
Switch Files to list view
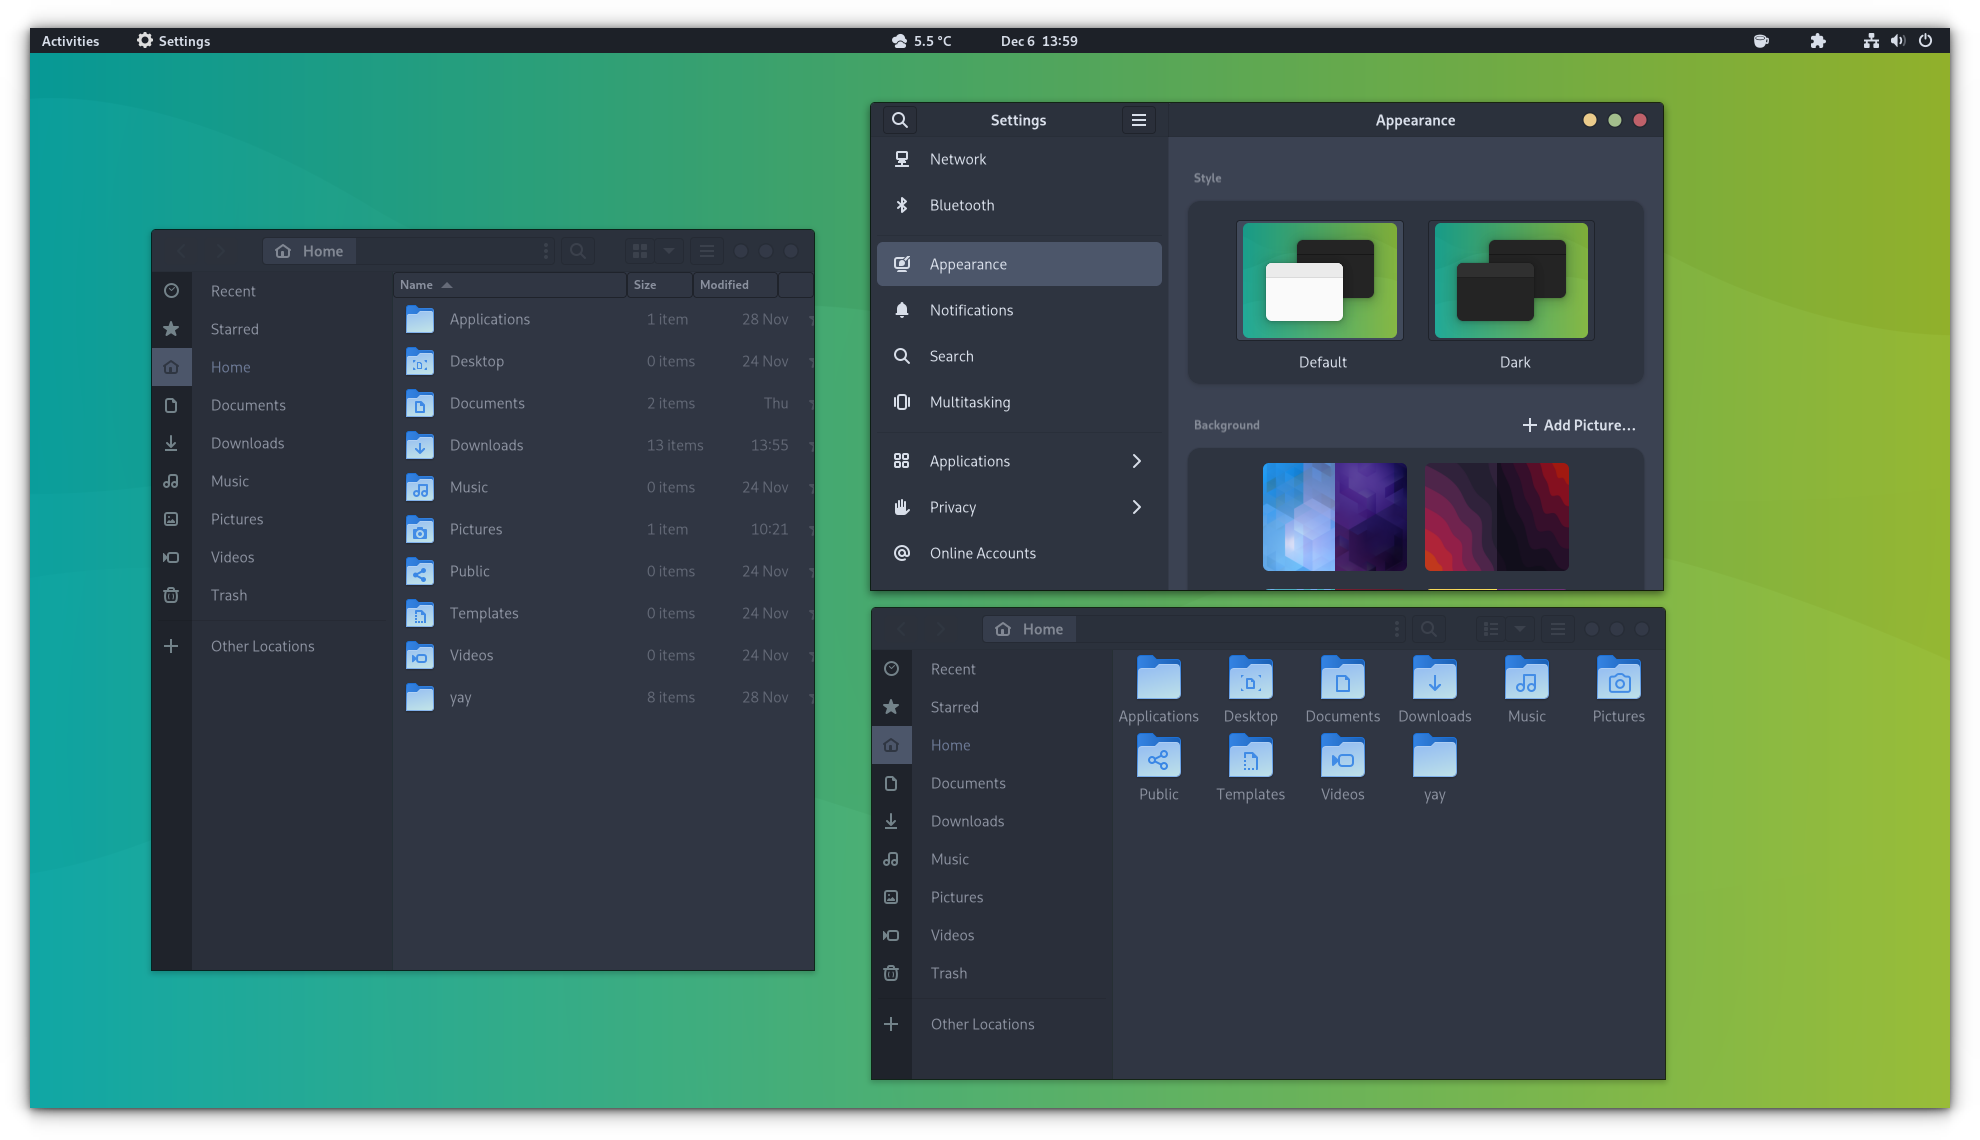[1490, 629]
